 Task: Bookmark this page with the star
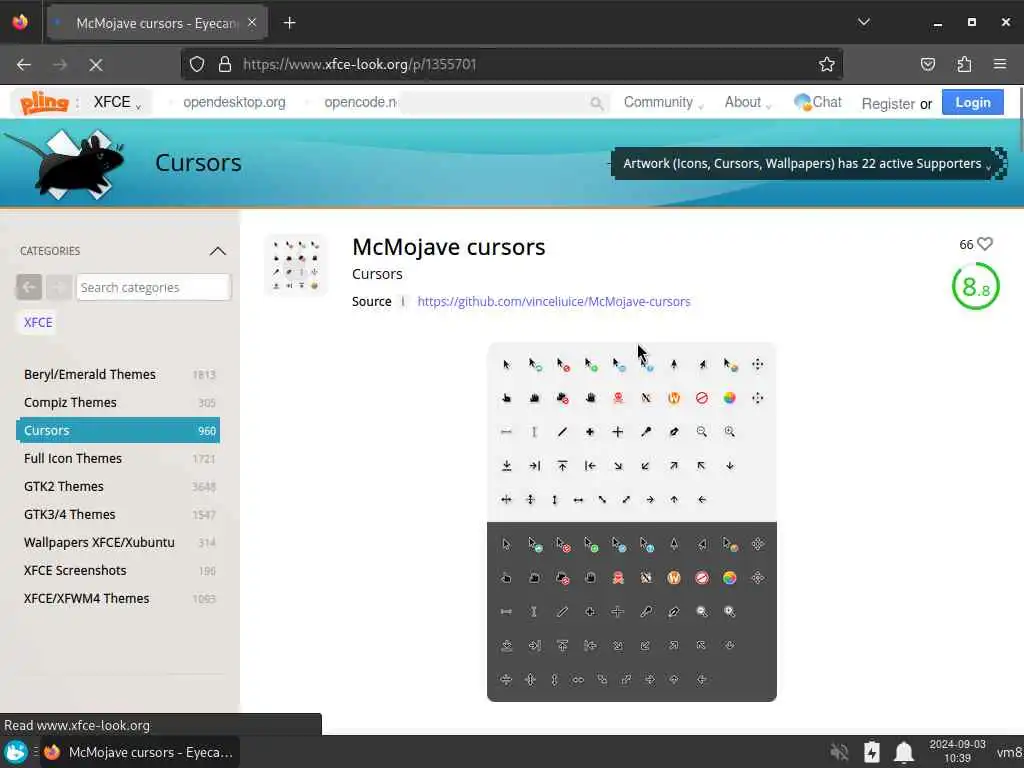coord(826,64)
